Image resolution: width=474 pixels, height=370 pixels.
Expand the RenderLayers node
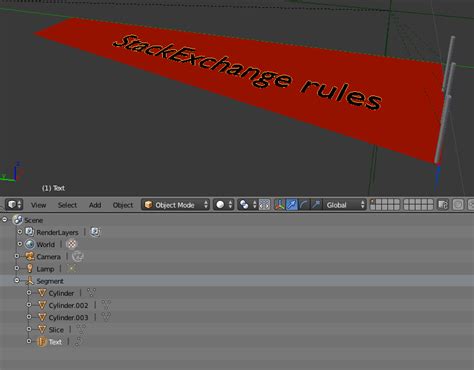point(20,232)
